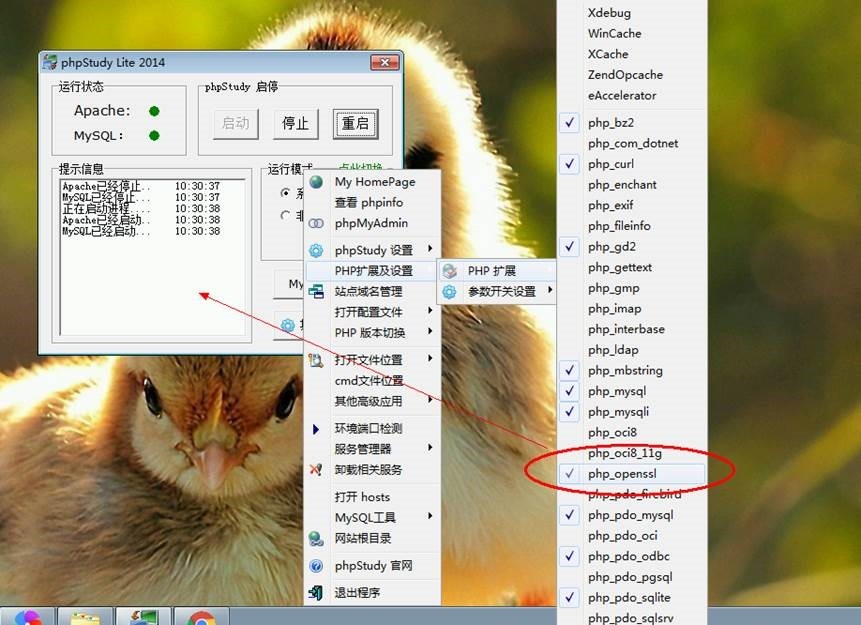Viewport: 861px width, 625px height.
Task: Open Chrome from the taskbar
Action: (201, 618)
